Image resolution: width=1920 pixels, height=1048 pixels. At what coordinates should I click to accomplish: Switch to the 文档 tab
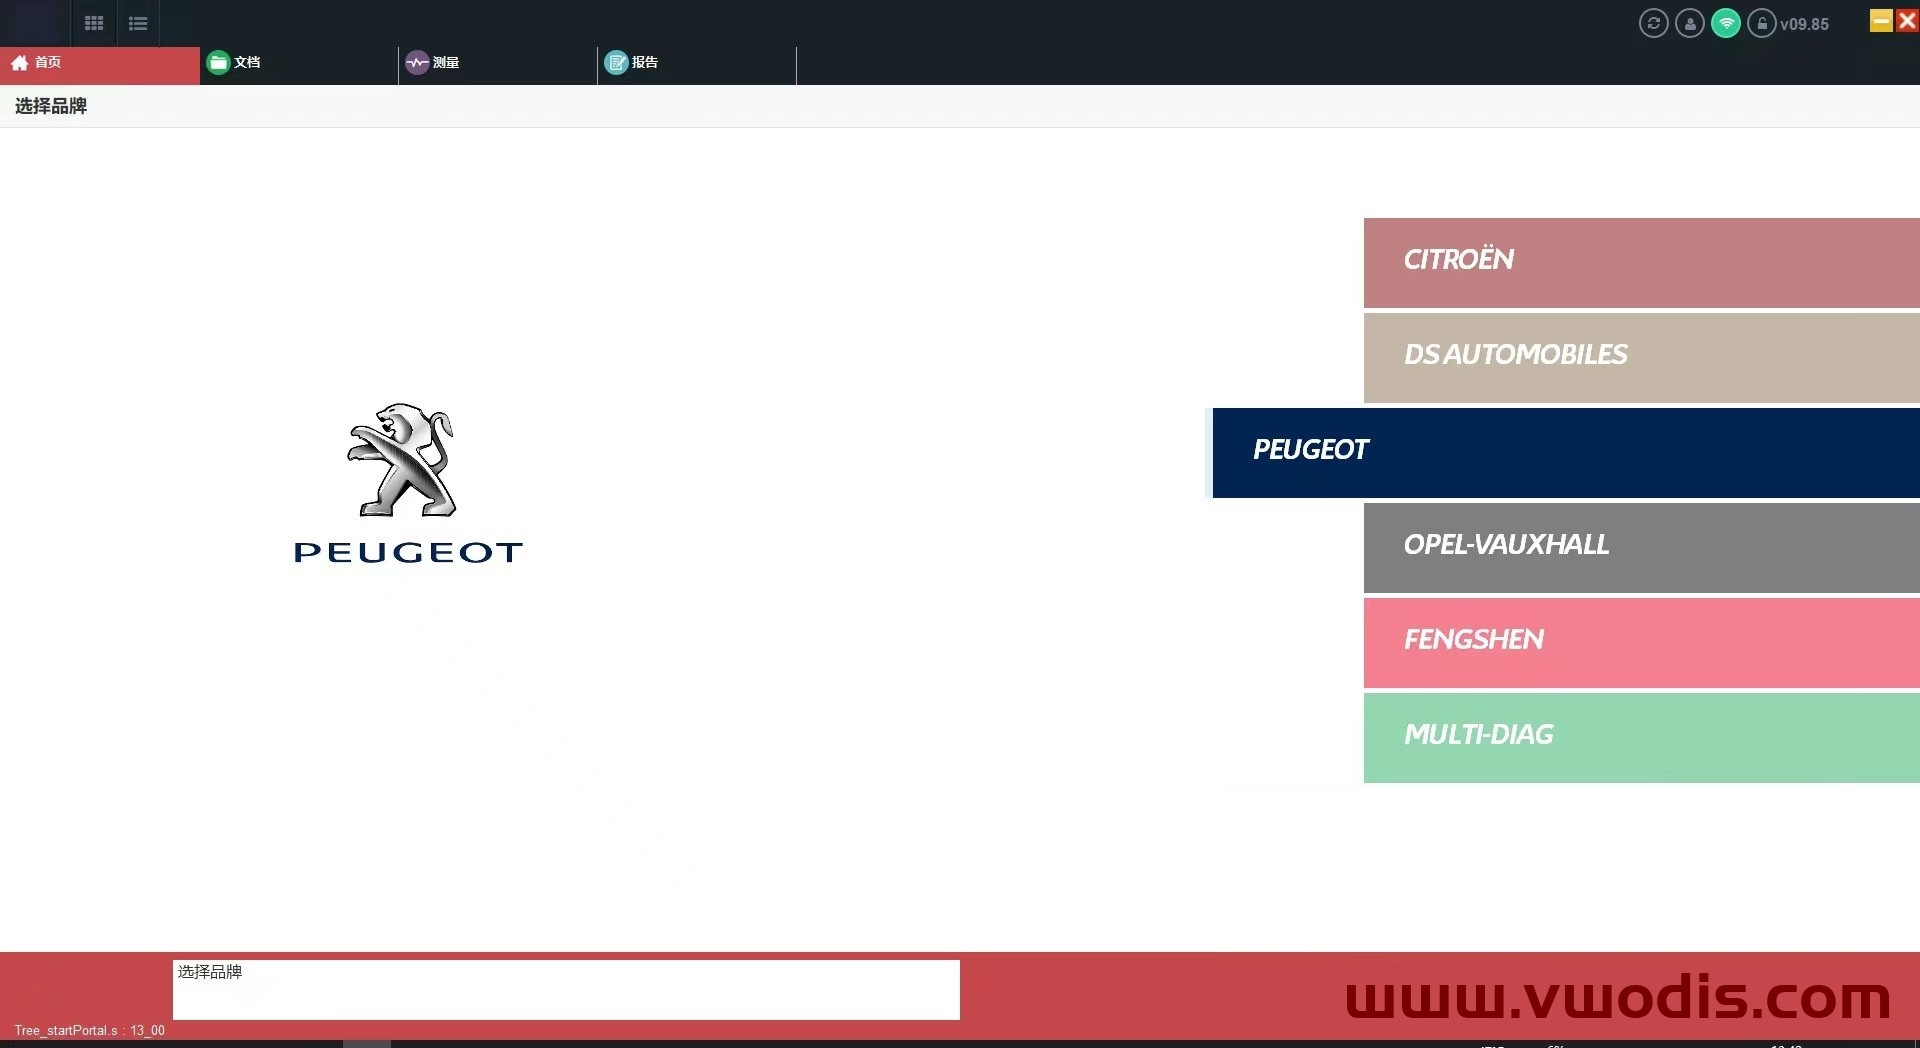tap(299, 65)
